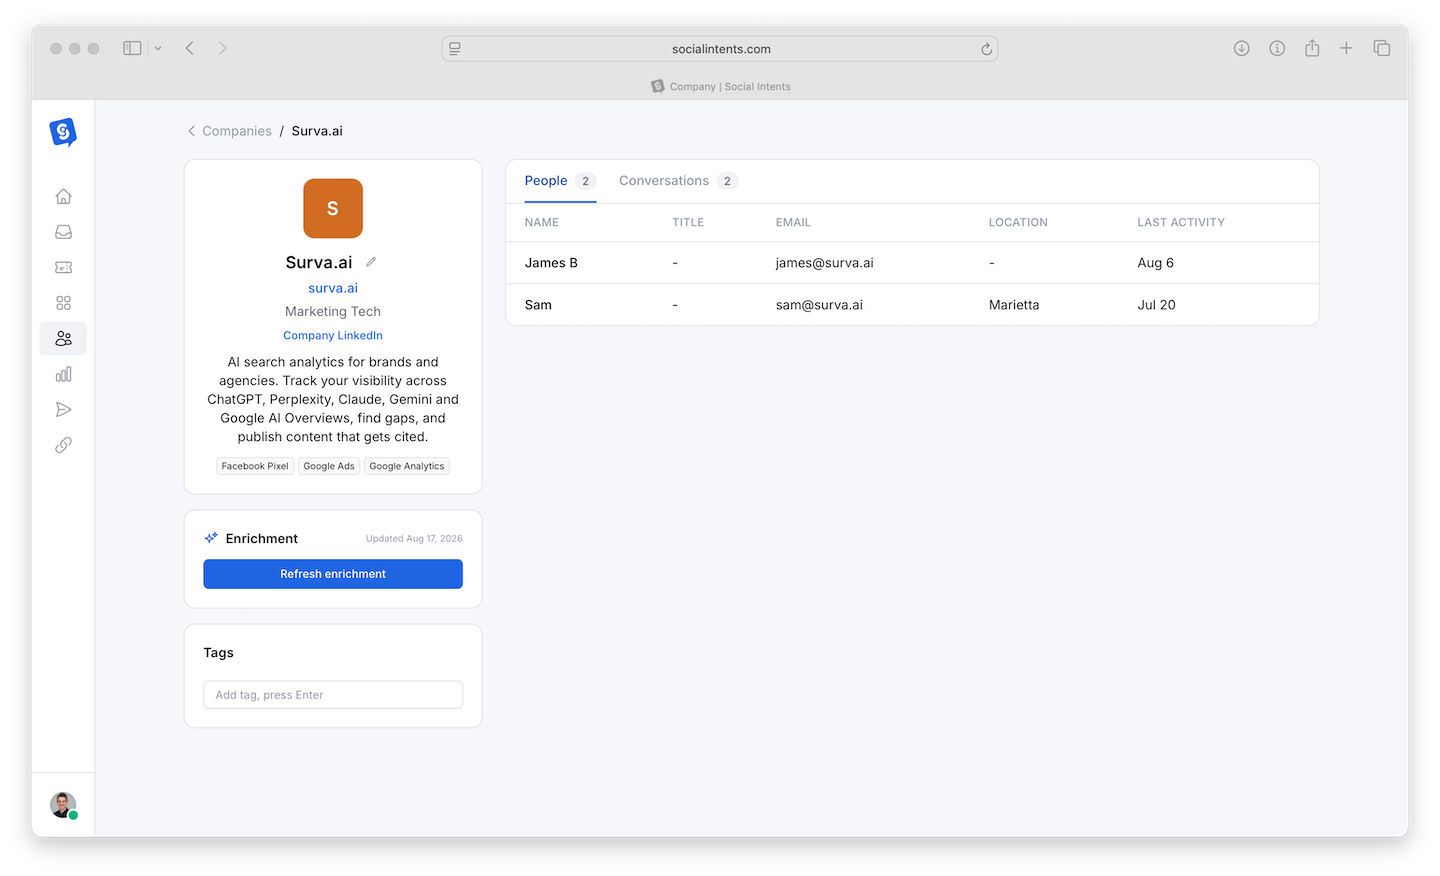This screenshot has height=876, width=1440.
Task: Open the Company LinkedIn link
Action: (333, 336)
